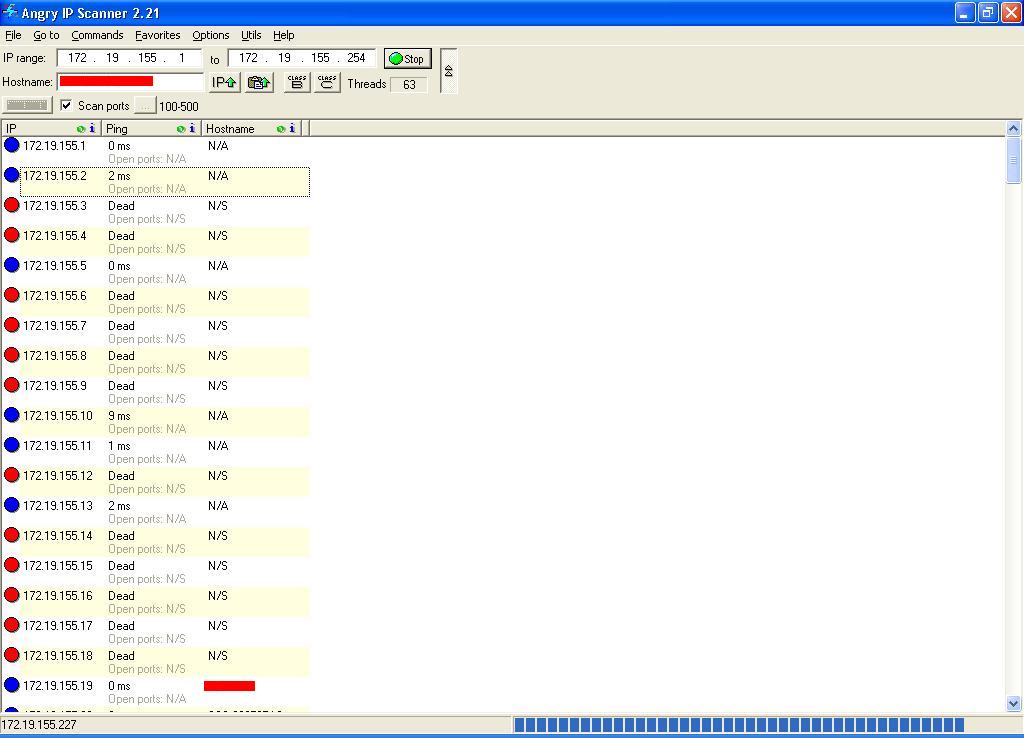The height and width of the screenshot is (738, 1024).
Task: Click the blue alive icon for 172.19.155.1
Action: click(12, 145)
